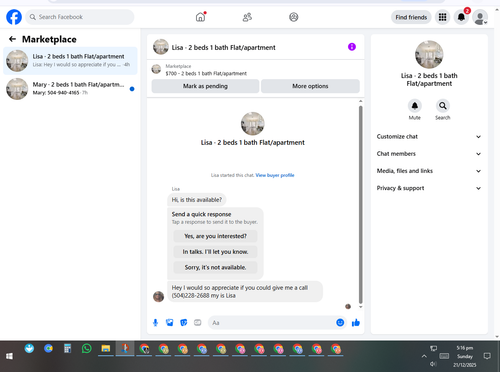Open the Friends tab icon

(x=247, y=17)
